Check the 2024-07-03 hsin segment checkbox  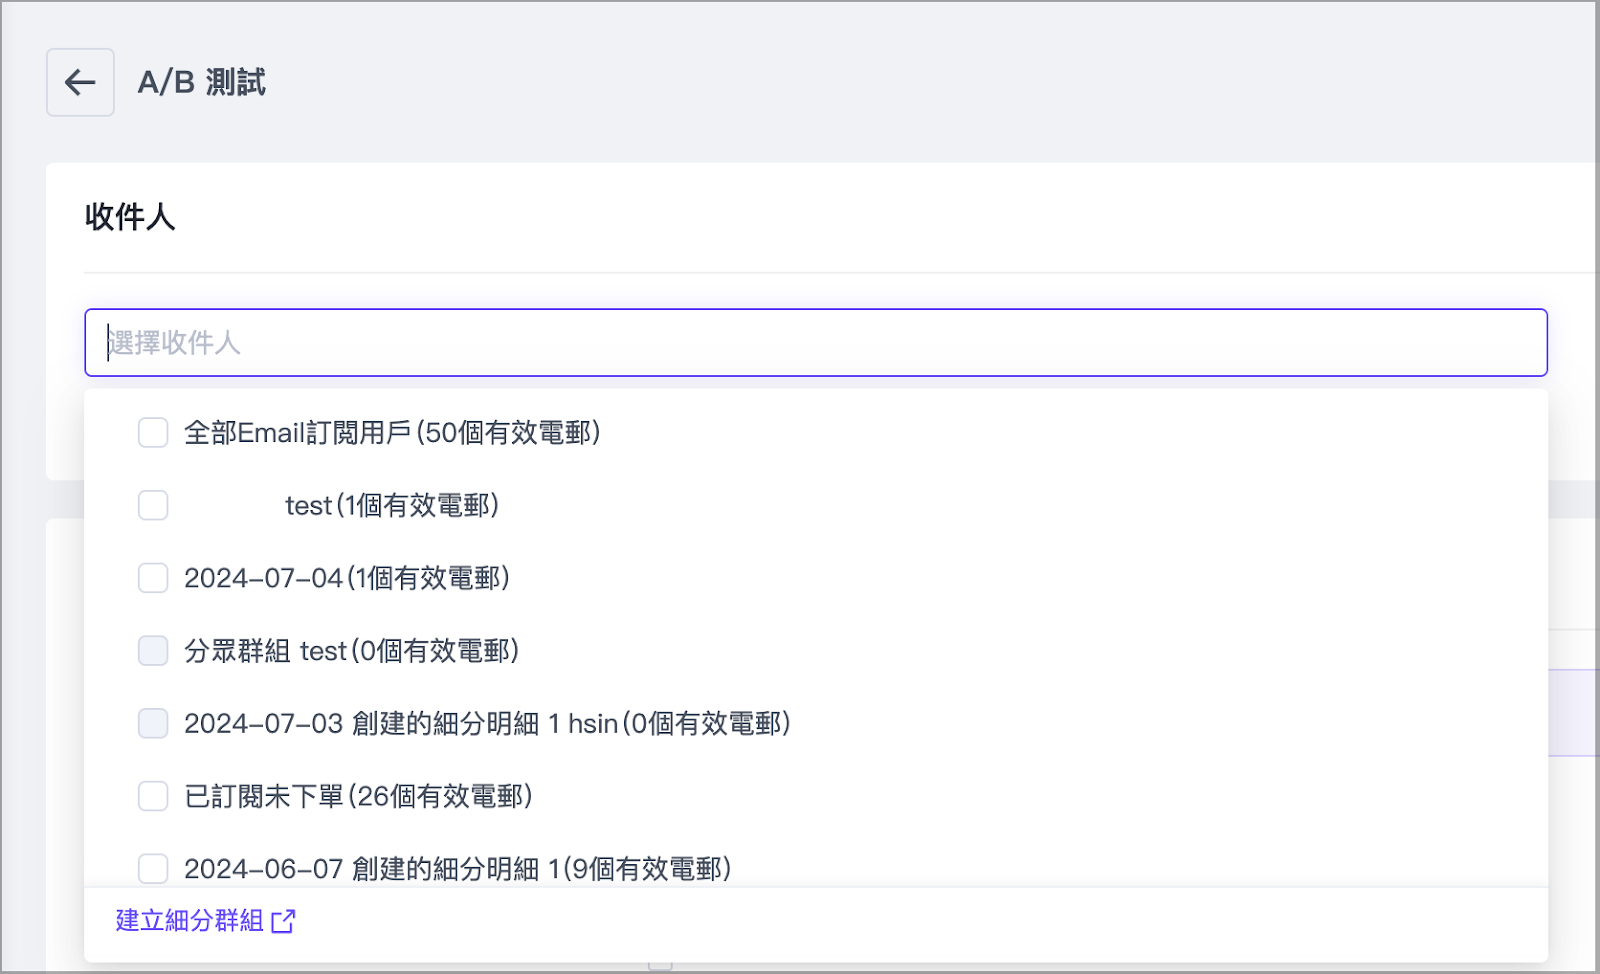coord(153,723)
